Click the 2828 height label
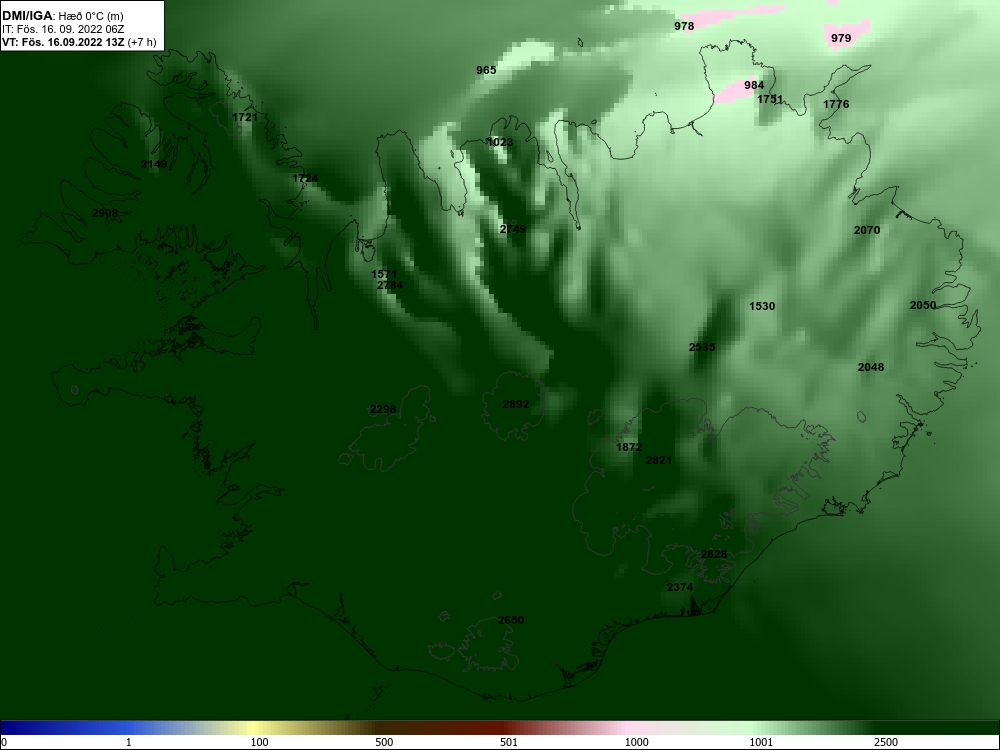Screen dimensions: 1000x750 (714, 554)
